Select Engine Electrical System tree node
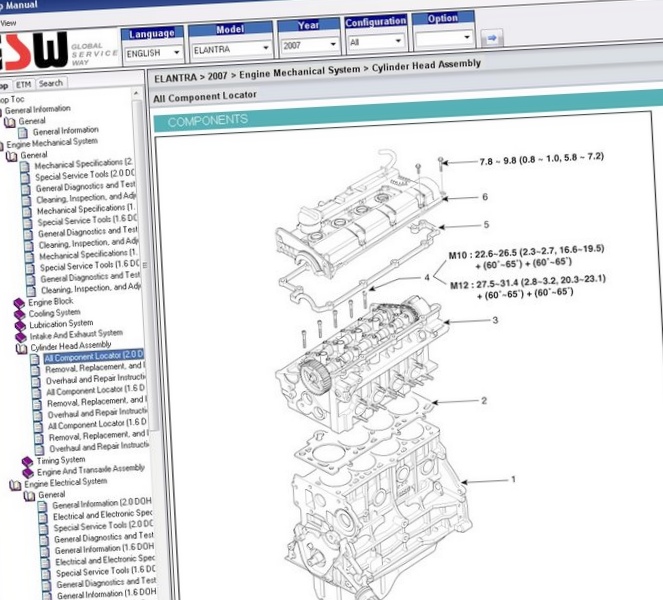The image size is (663, 600). point(66,482)
